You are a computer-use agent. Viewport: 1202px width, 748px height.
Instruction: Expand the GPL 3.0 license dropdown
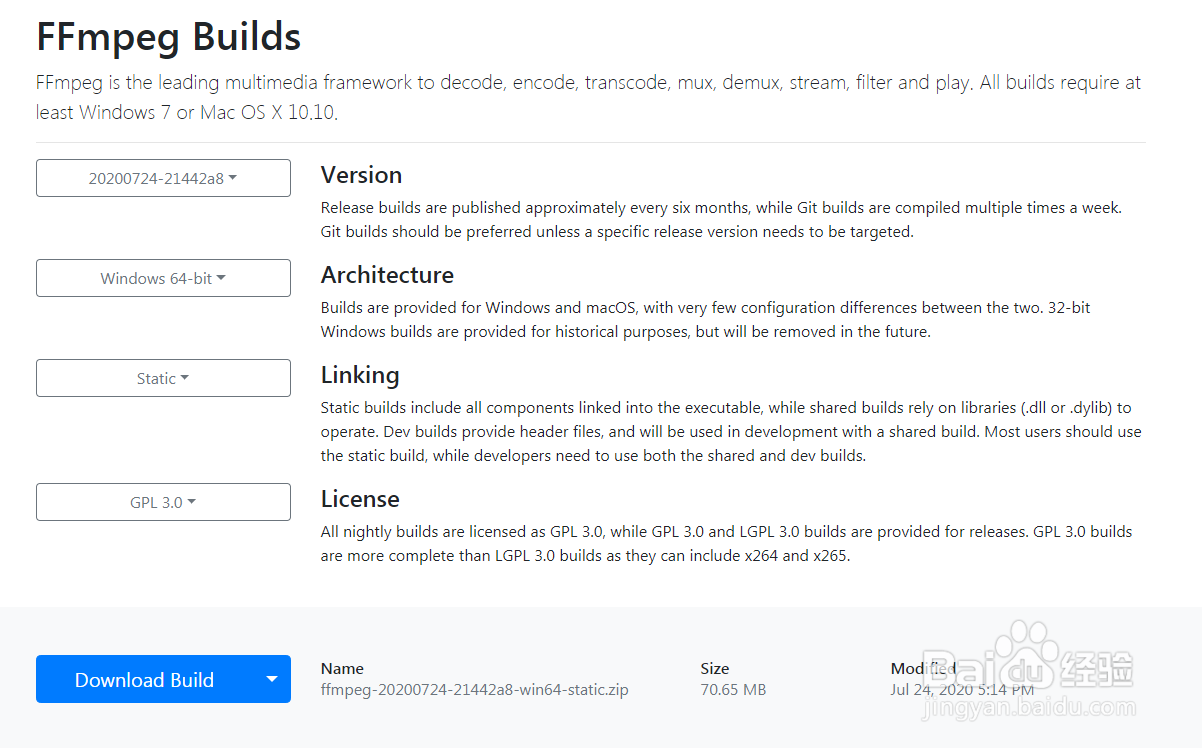163,503
